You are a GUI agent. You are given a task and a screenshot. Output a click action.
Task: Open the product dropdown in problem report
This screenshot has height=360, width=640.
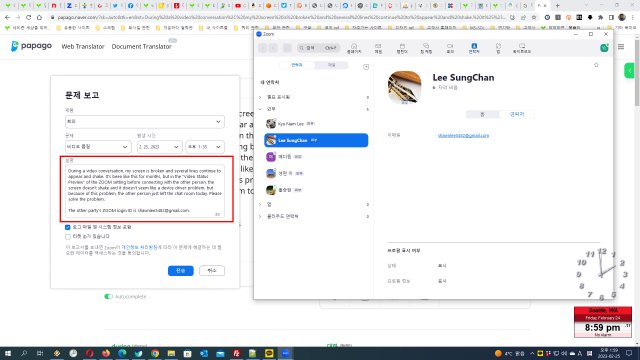(x=144, y=122)
